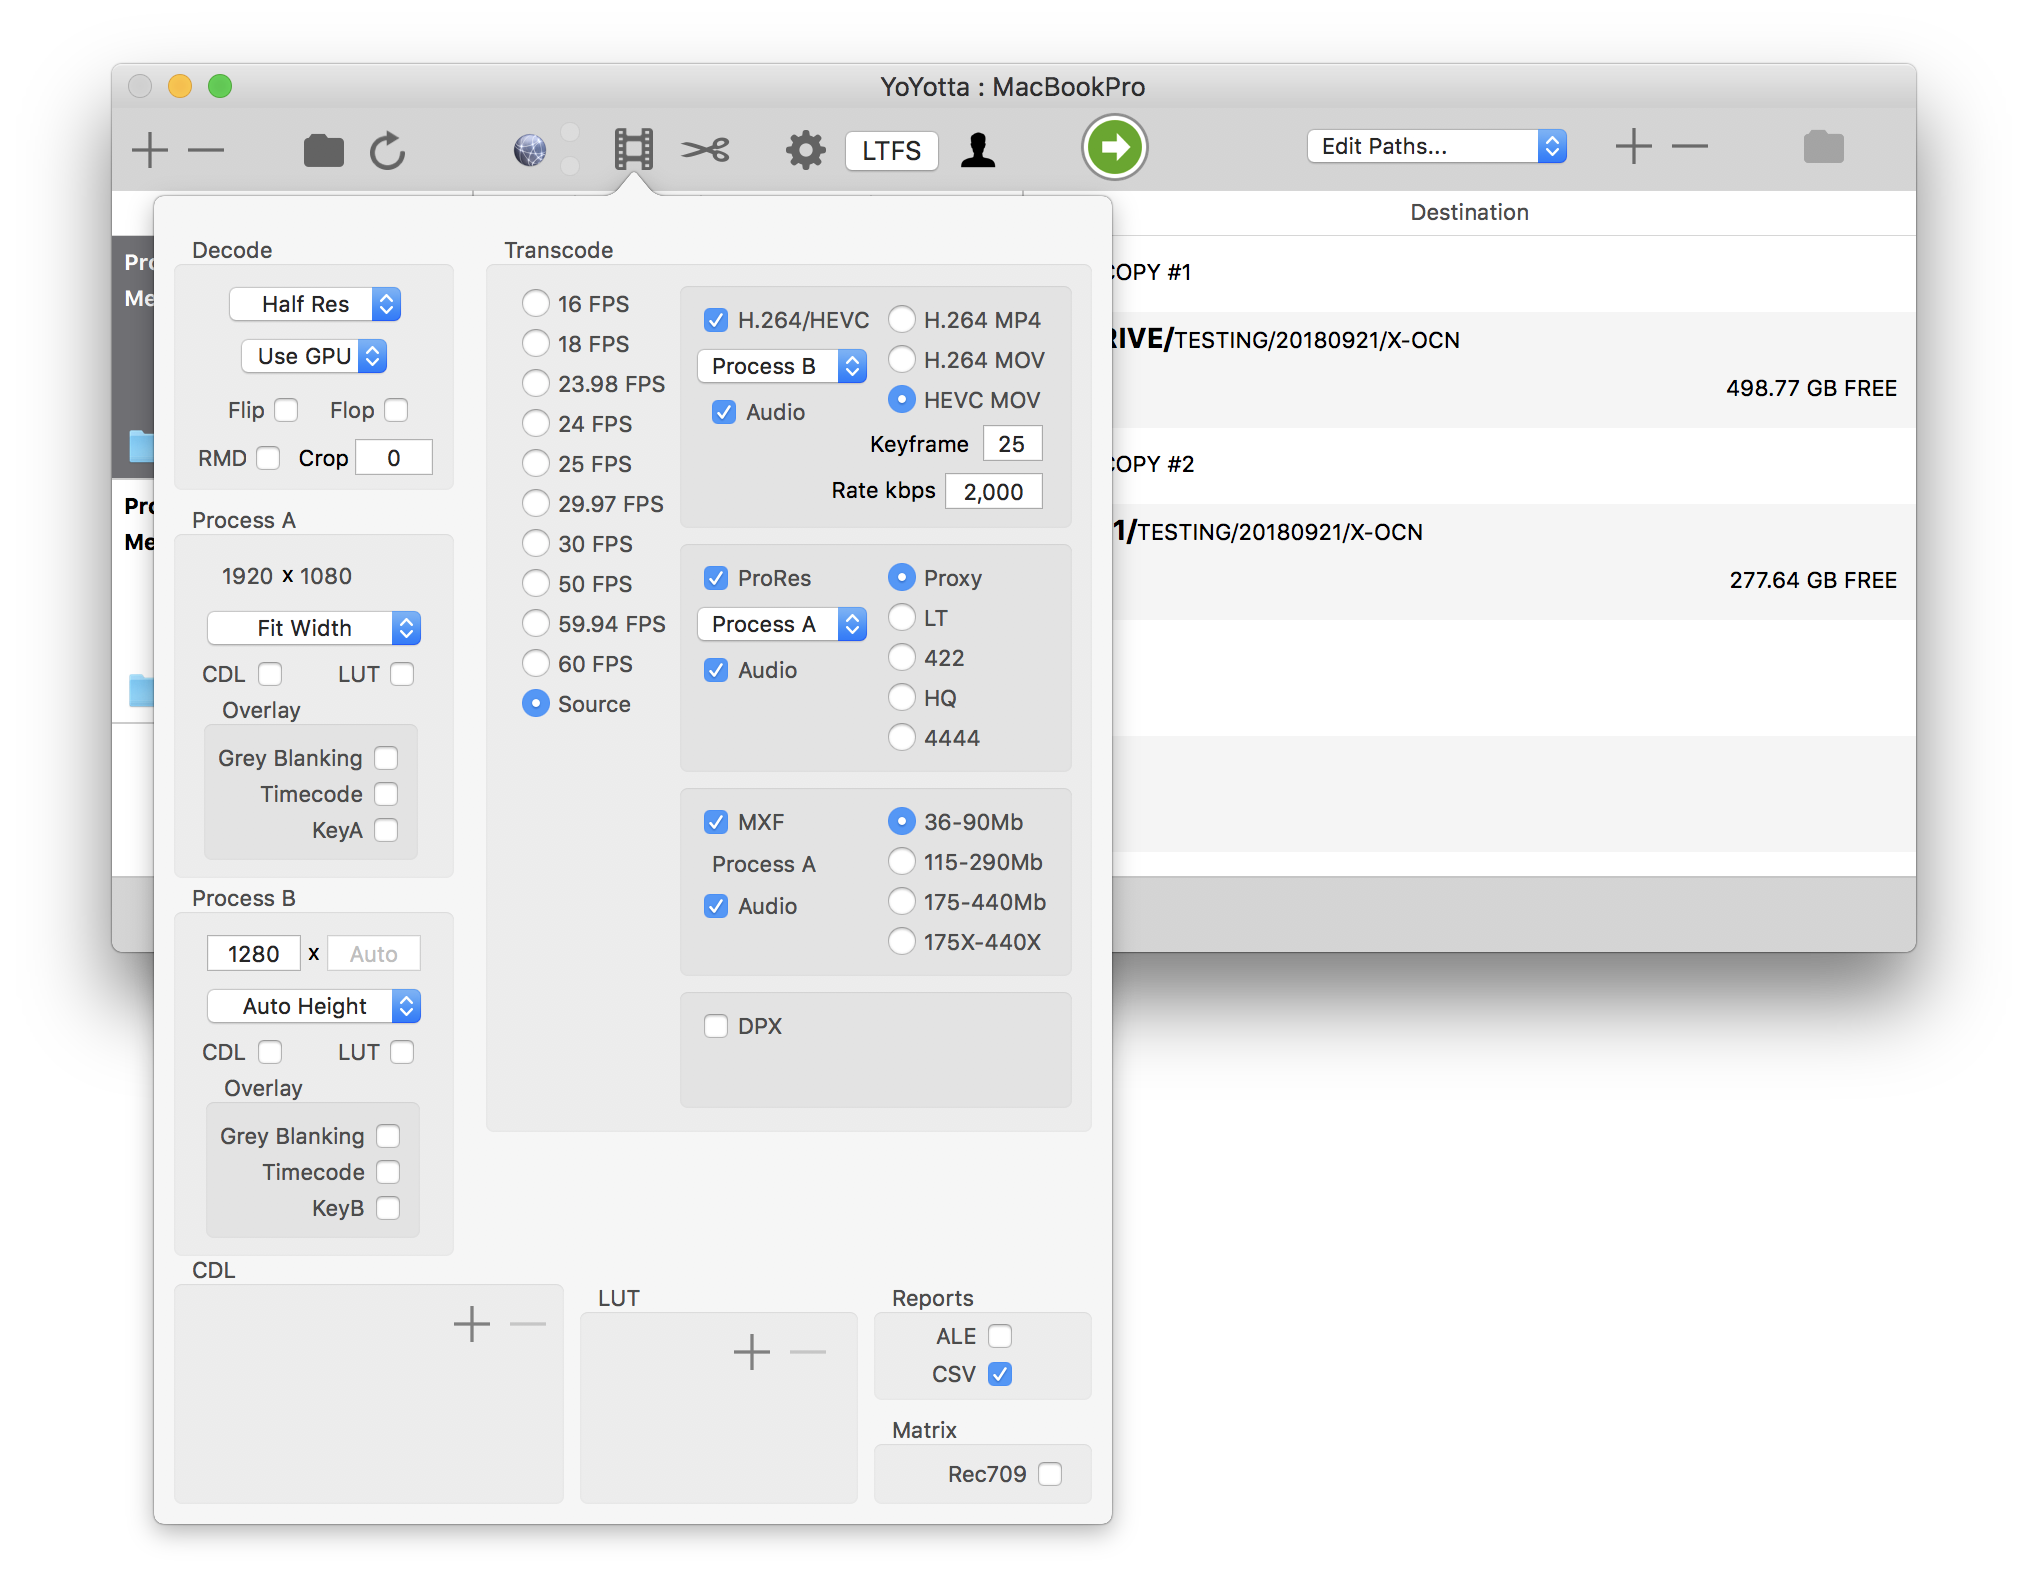Open the Half Res decode dropdown
The image size is (2028, 1592).
coord(315,304)
